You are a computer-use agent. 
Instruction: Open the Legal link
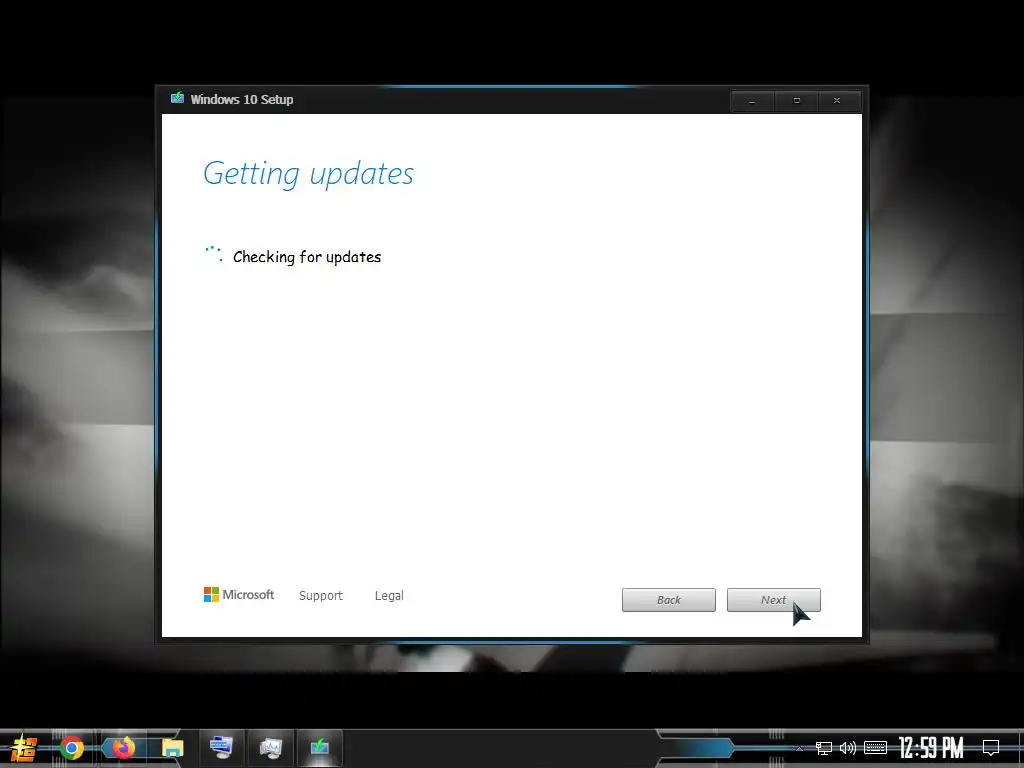389,596
